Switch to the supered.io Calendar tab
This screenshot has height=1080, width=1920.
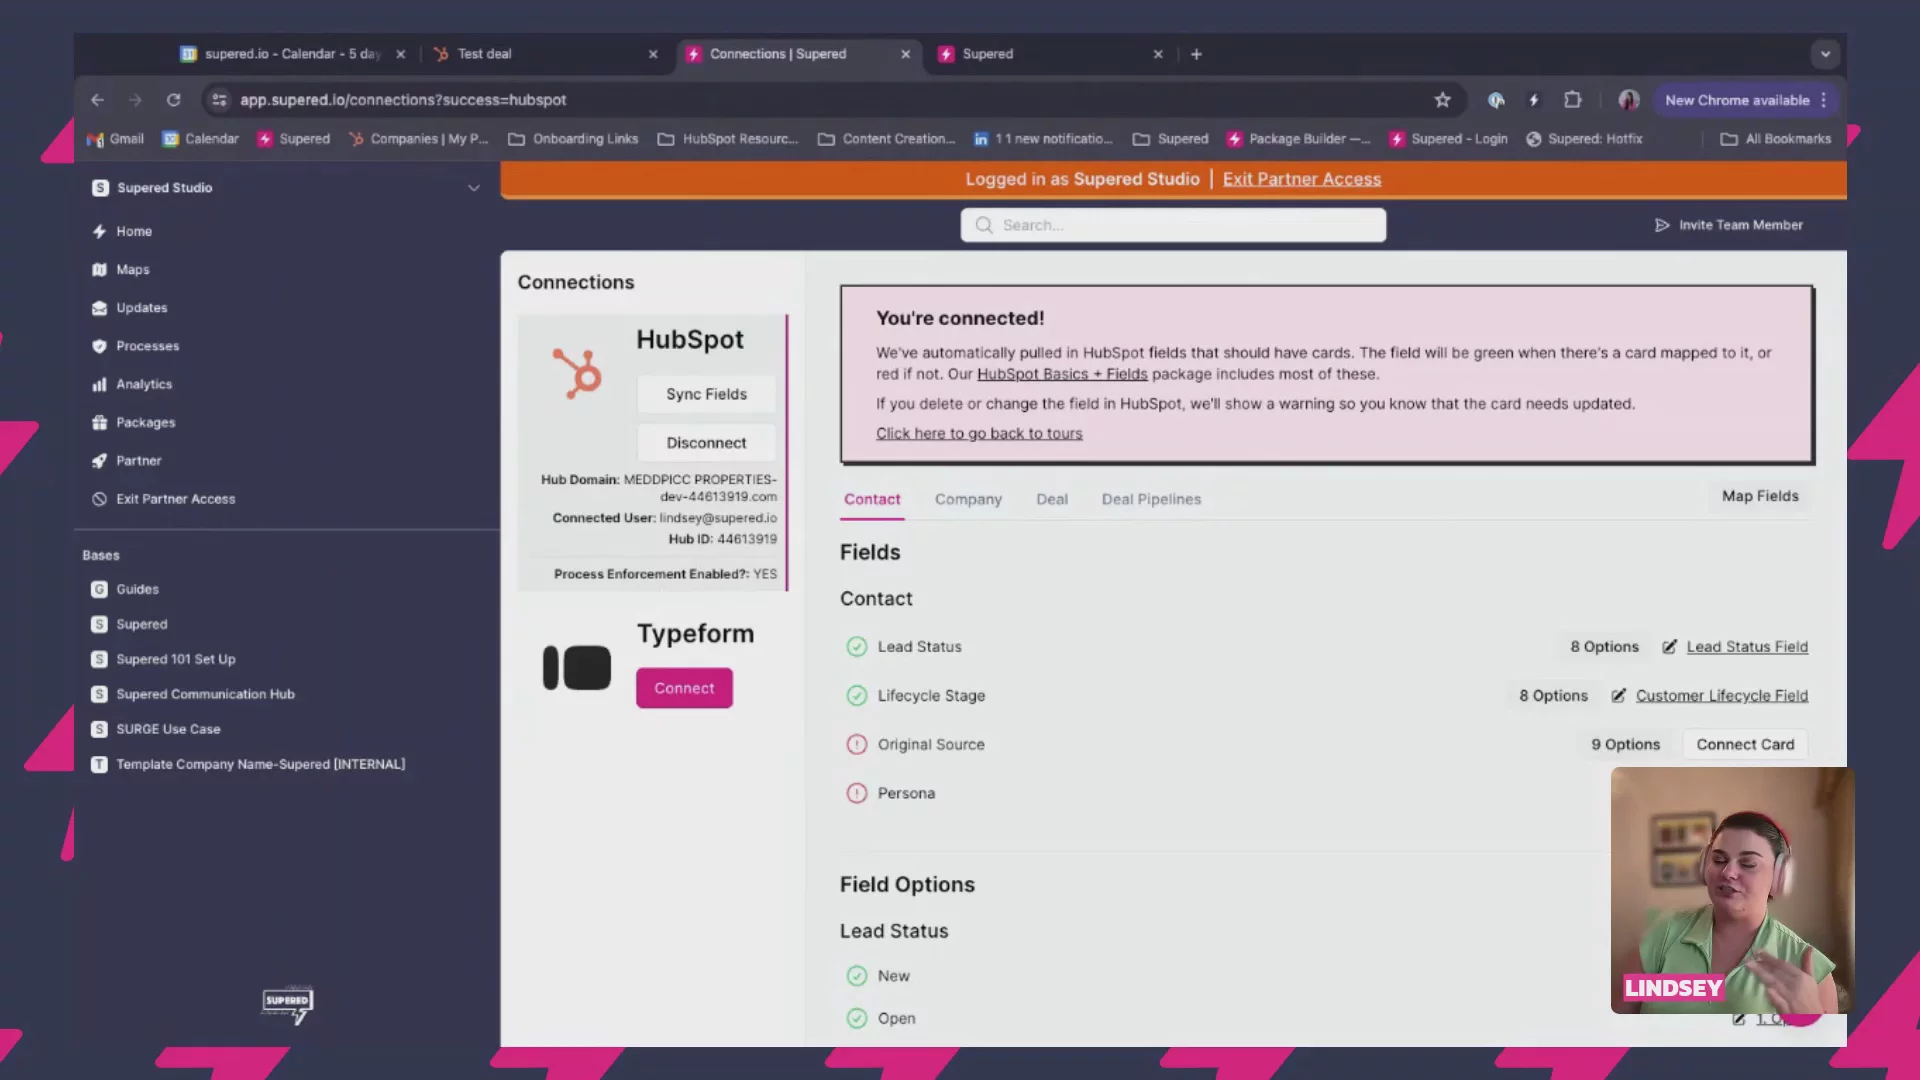pyautogui.click(x=292, y=54)
